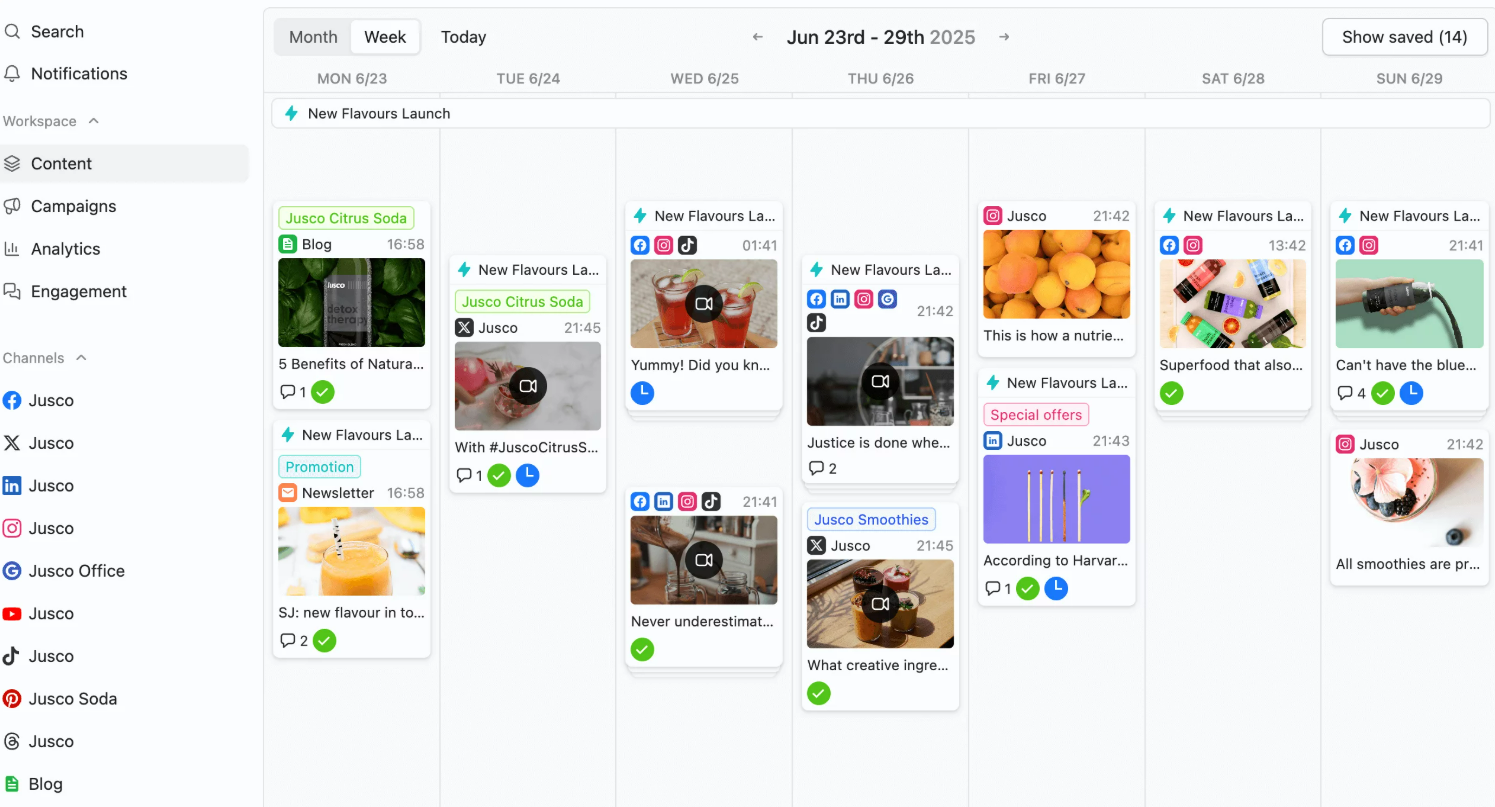
Task: Toggle green check on Never underestimate post
Action: (x=642, y=650)
